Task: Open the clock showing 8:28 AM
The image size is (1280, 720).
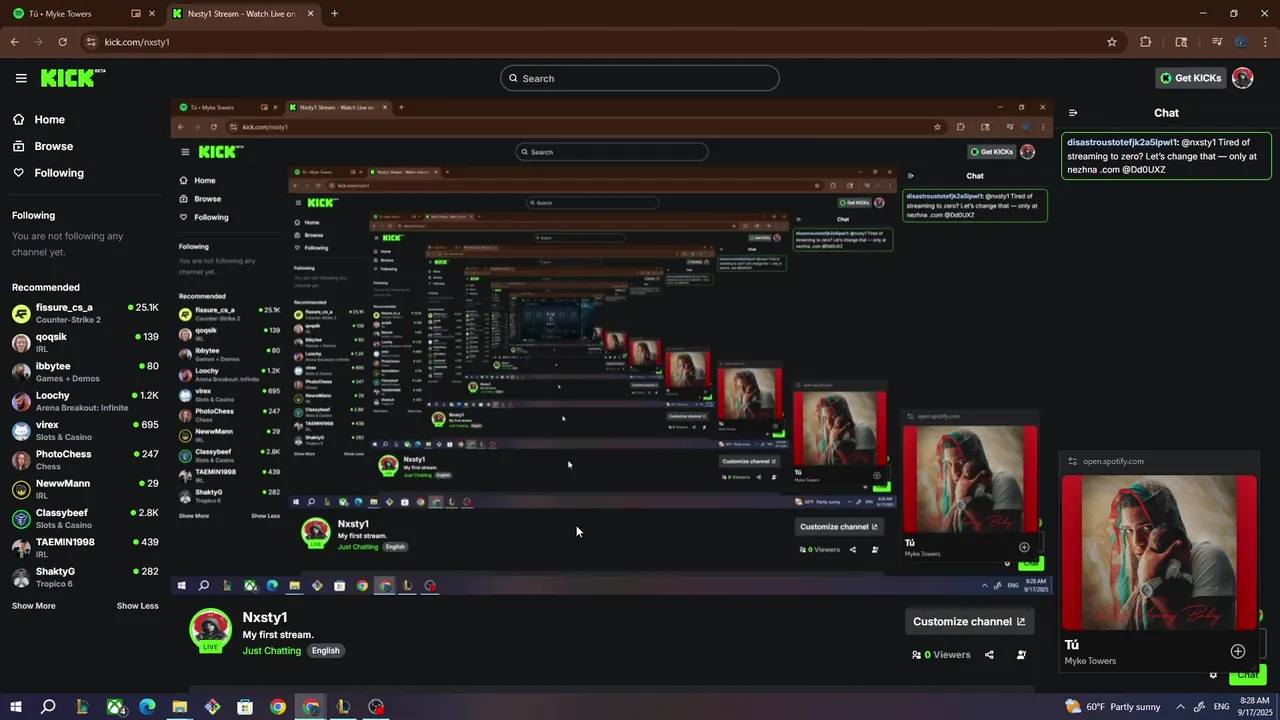Action: 1253,707
